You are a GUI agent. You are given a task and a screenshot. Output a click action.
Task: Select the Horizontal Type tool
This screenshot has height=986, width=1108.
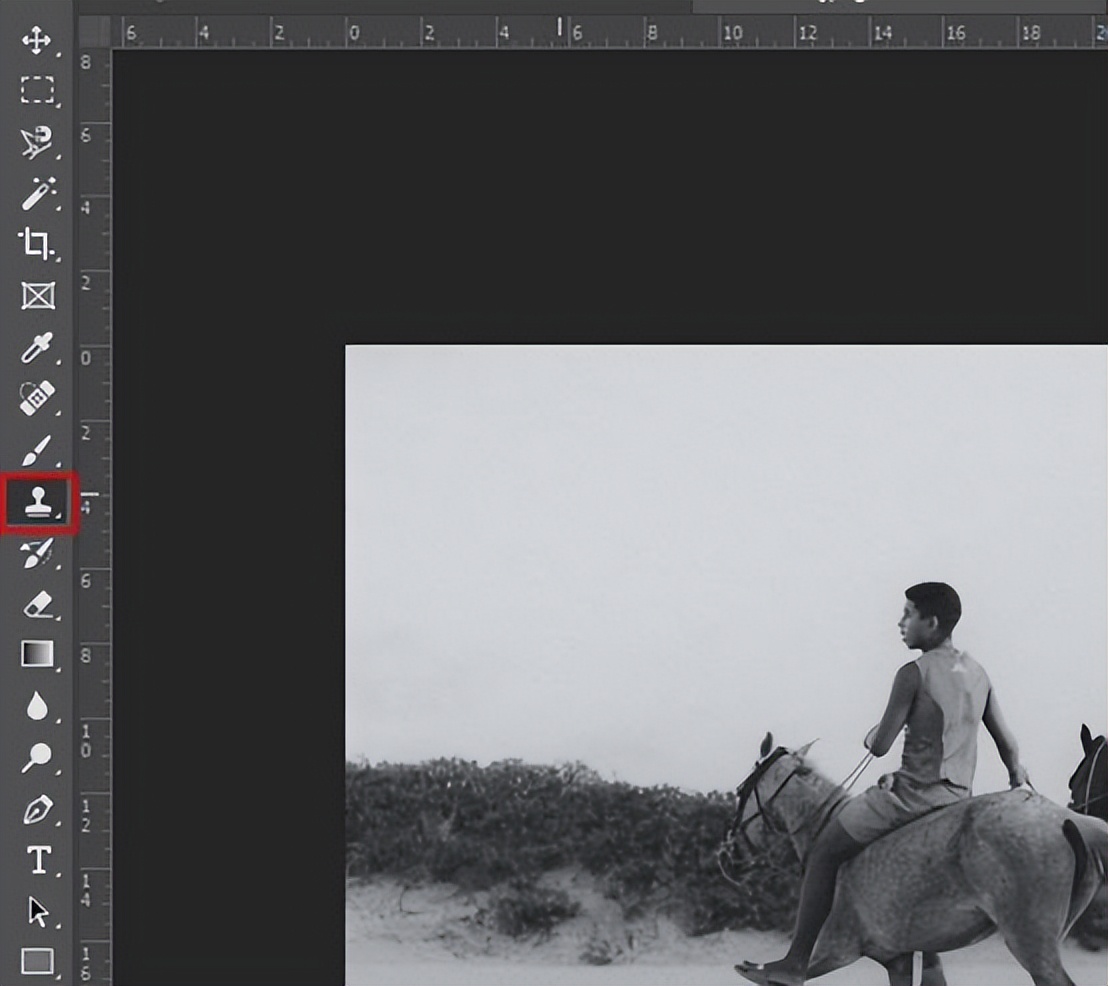point(38,860)
